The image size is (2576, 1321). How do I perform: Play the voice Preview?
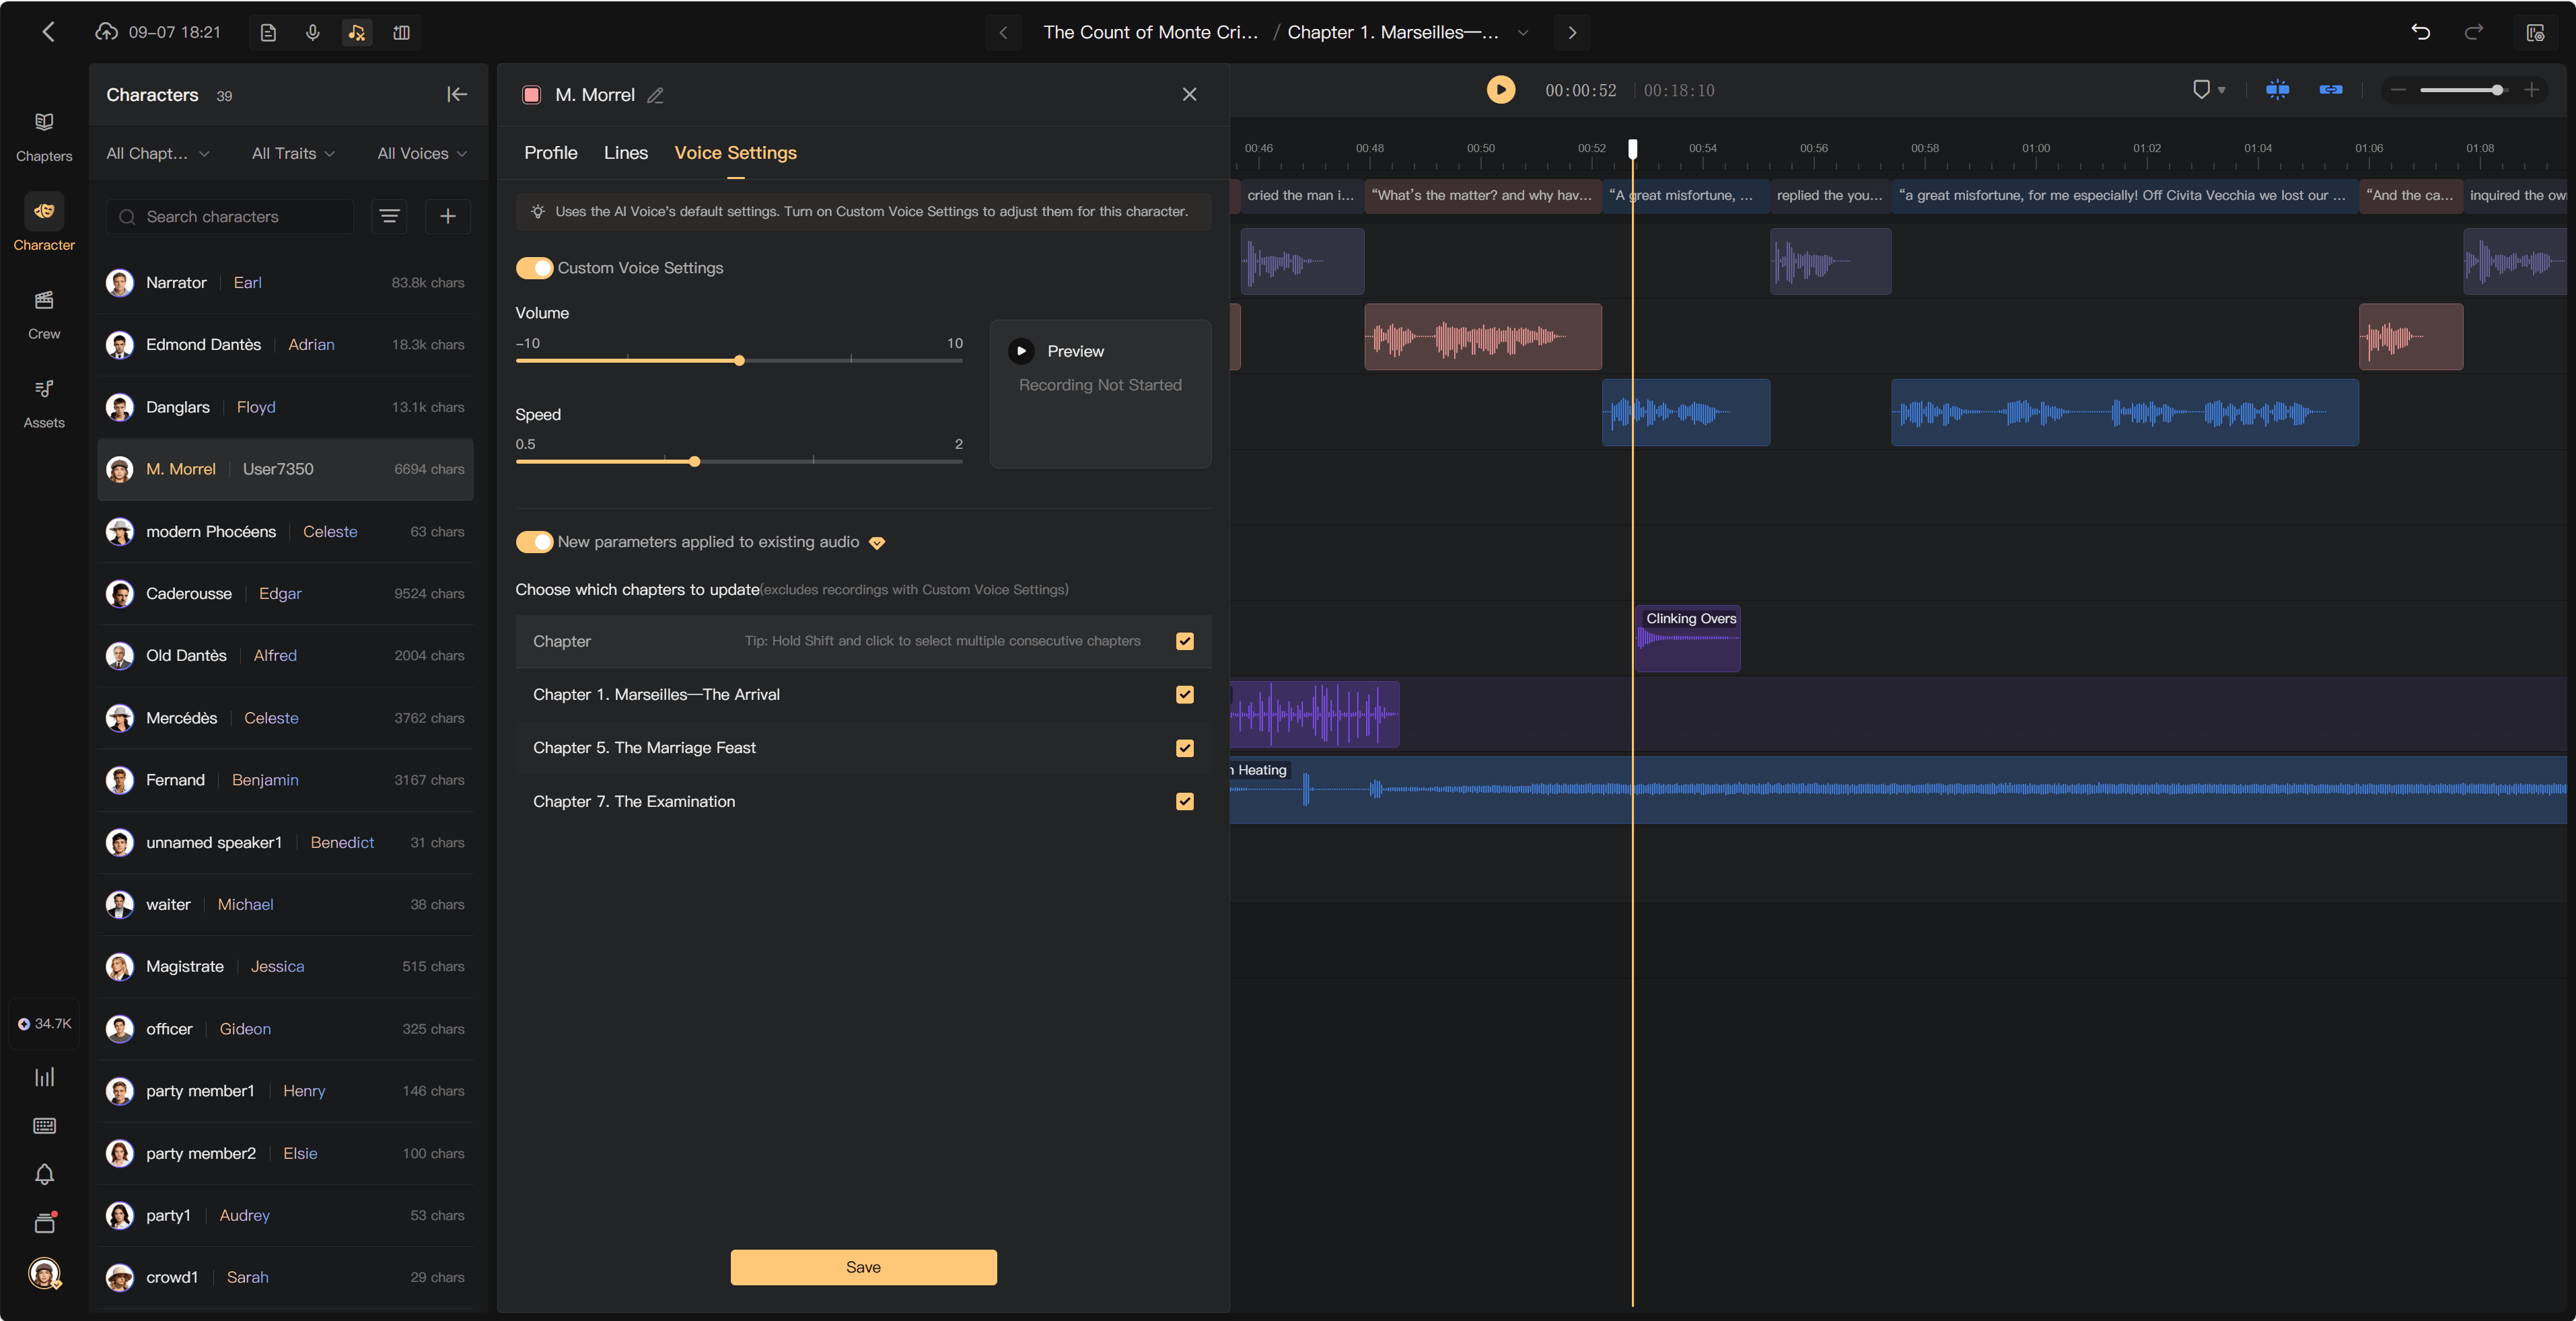coord(1021,351)
